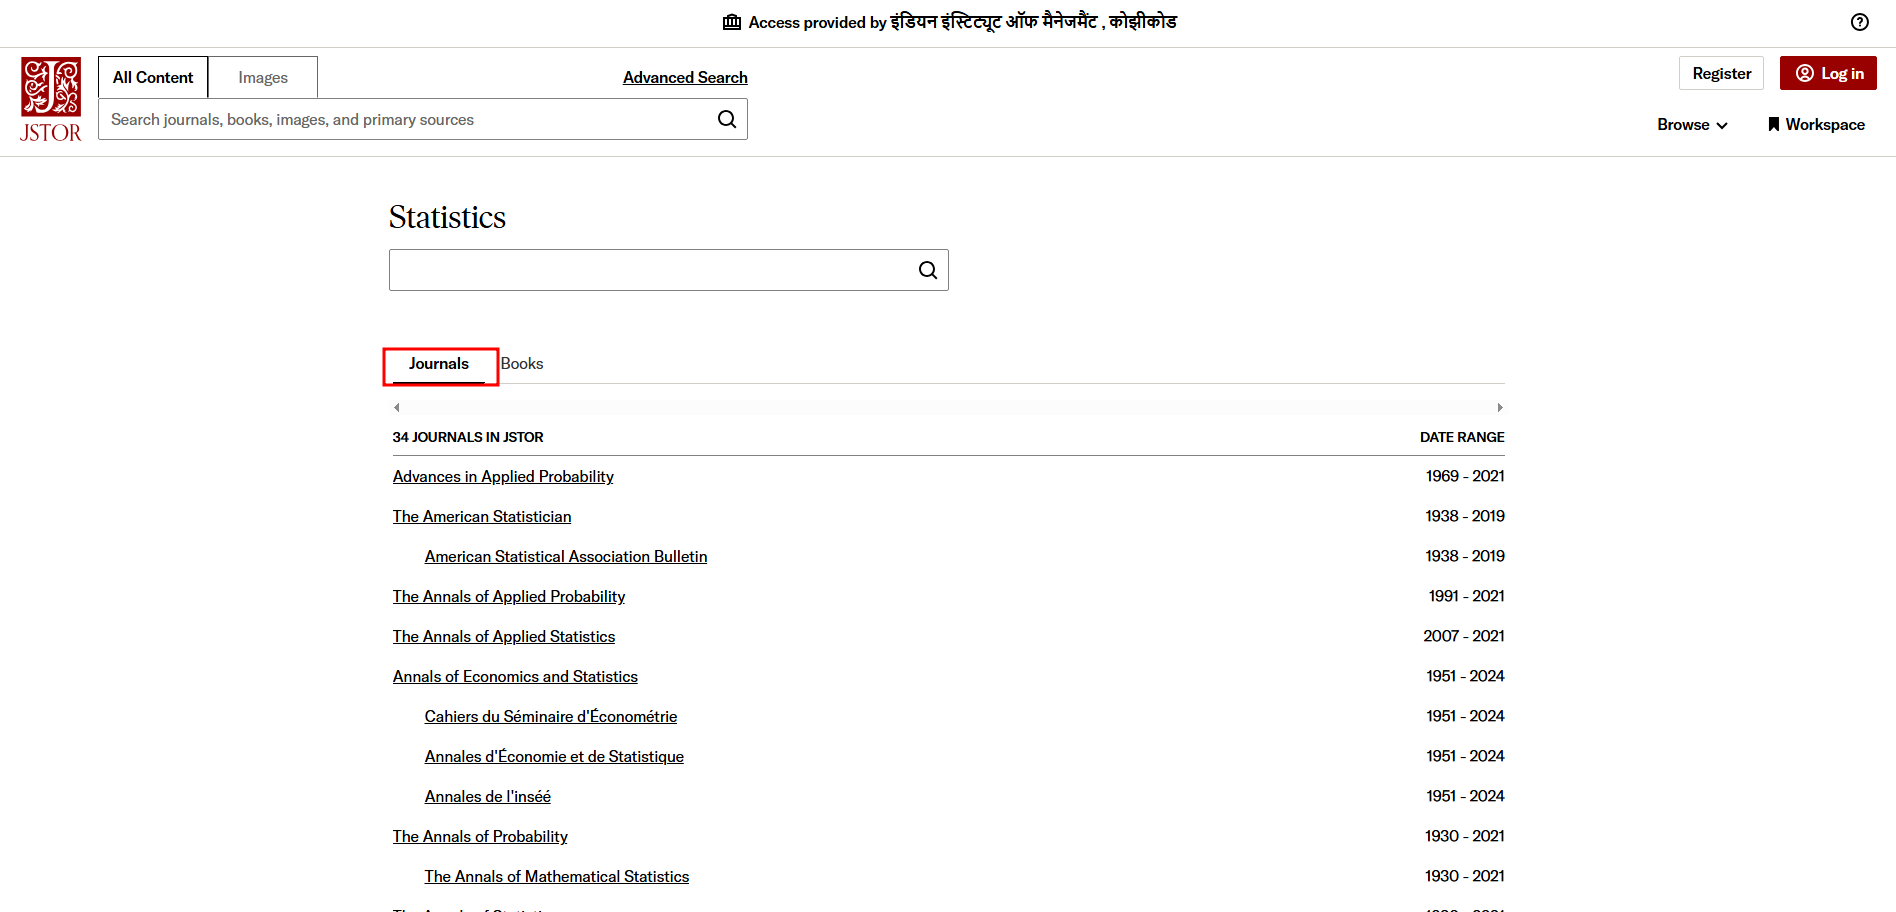The height and width of the screenshot is (912, 1896).
Task: Open the Journals tab
Action: (x=439, y=364)
